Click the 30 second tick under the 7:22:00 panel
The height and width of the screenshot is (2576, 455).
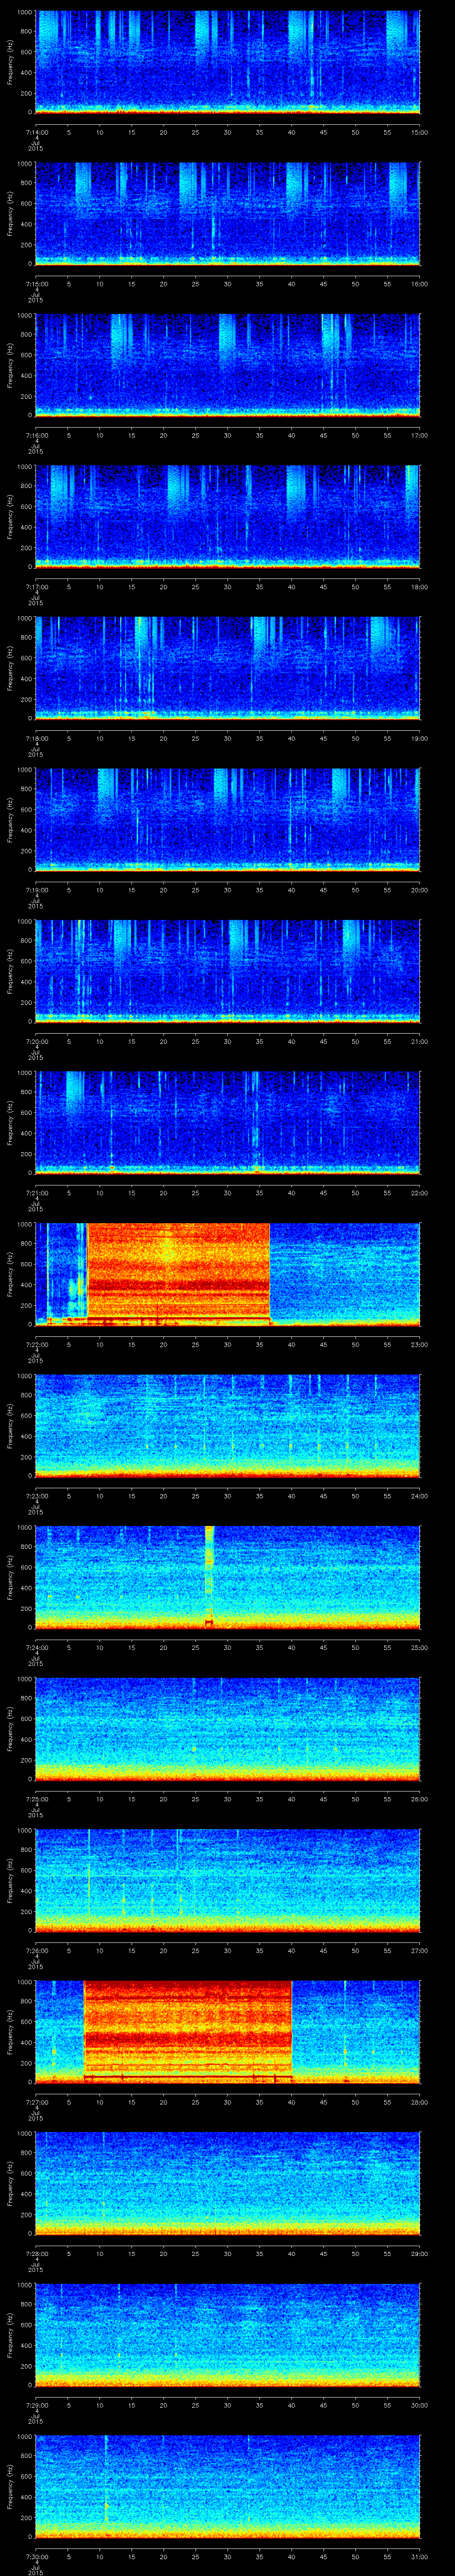pos(228,1344)
